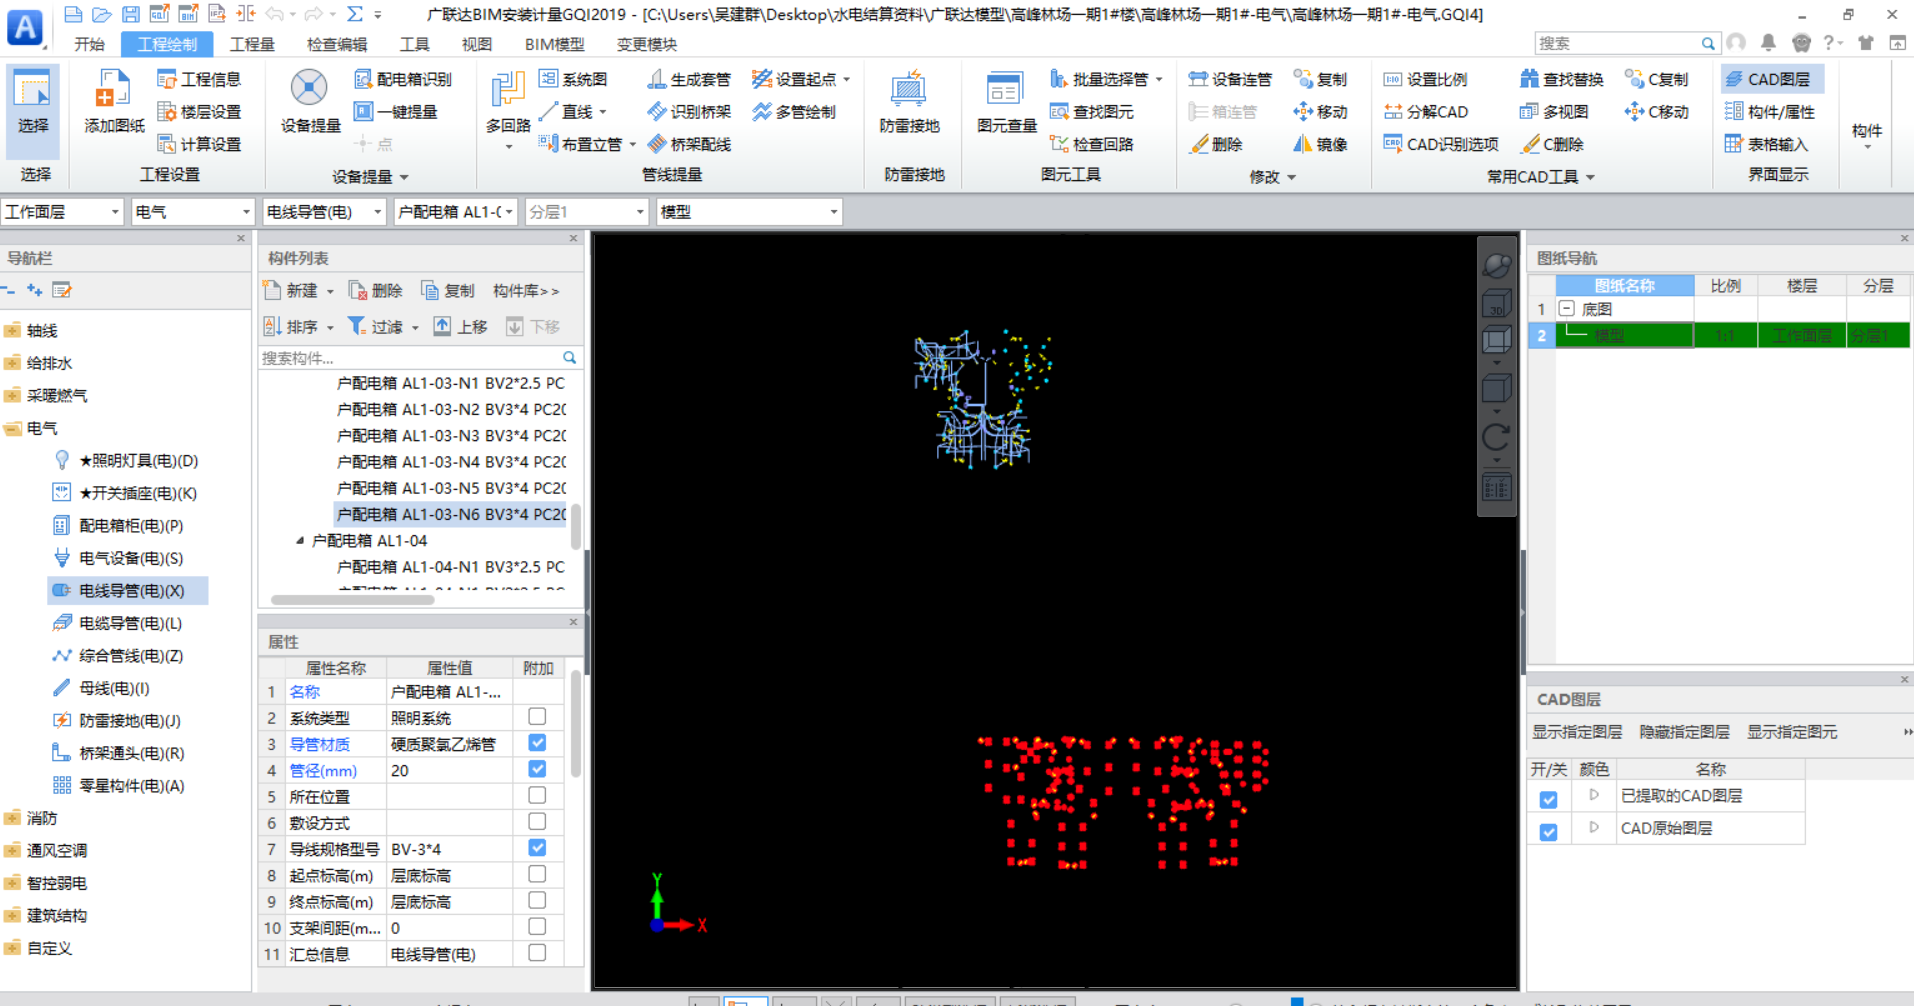Screen dimensions: 1914x1006
Task: Toggle 所在位置 附加 checkbox
Action: (537, 795)
